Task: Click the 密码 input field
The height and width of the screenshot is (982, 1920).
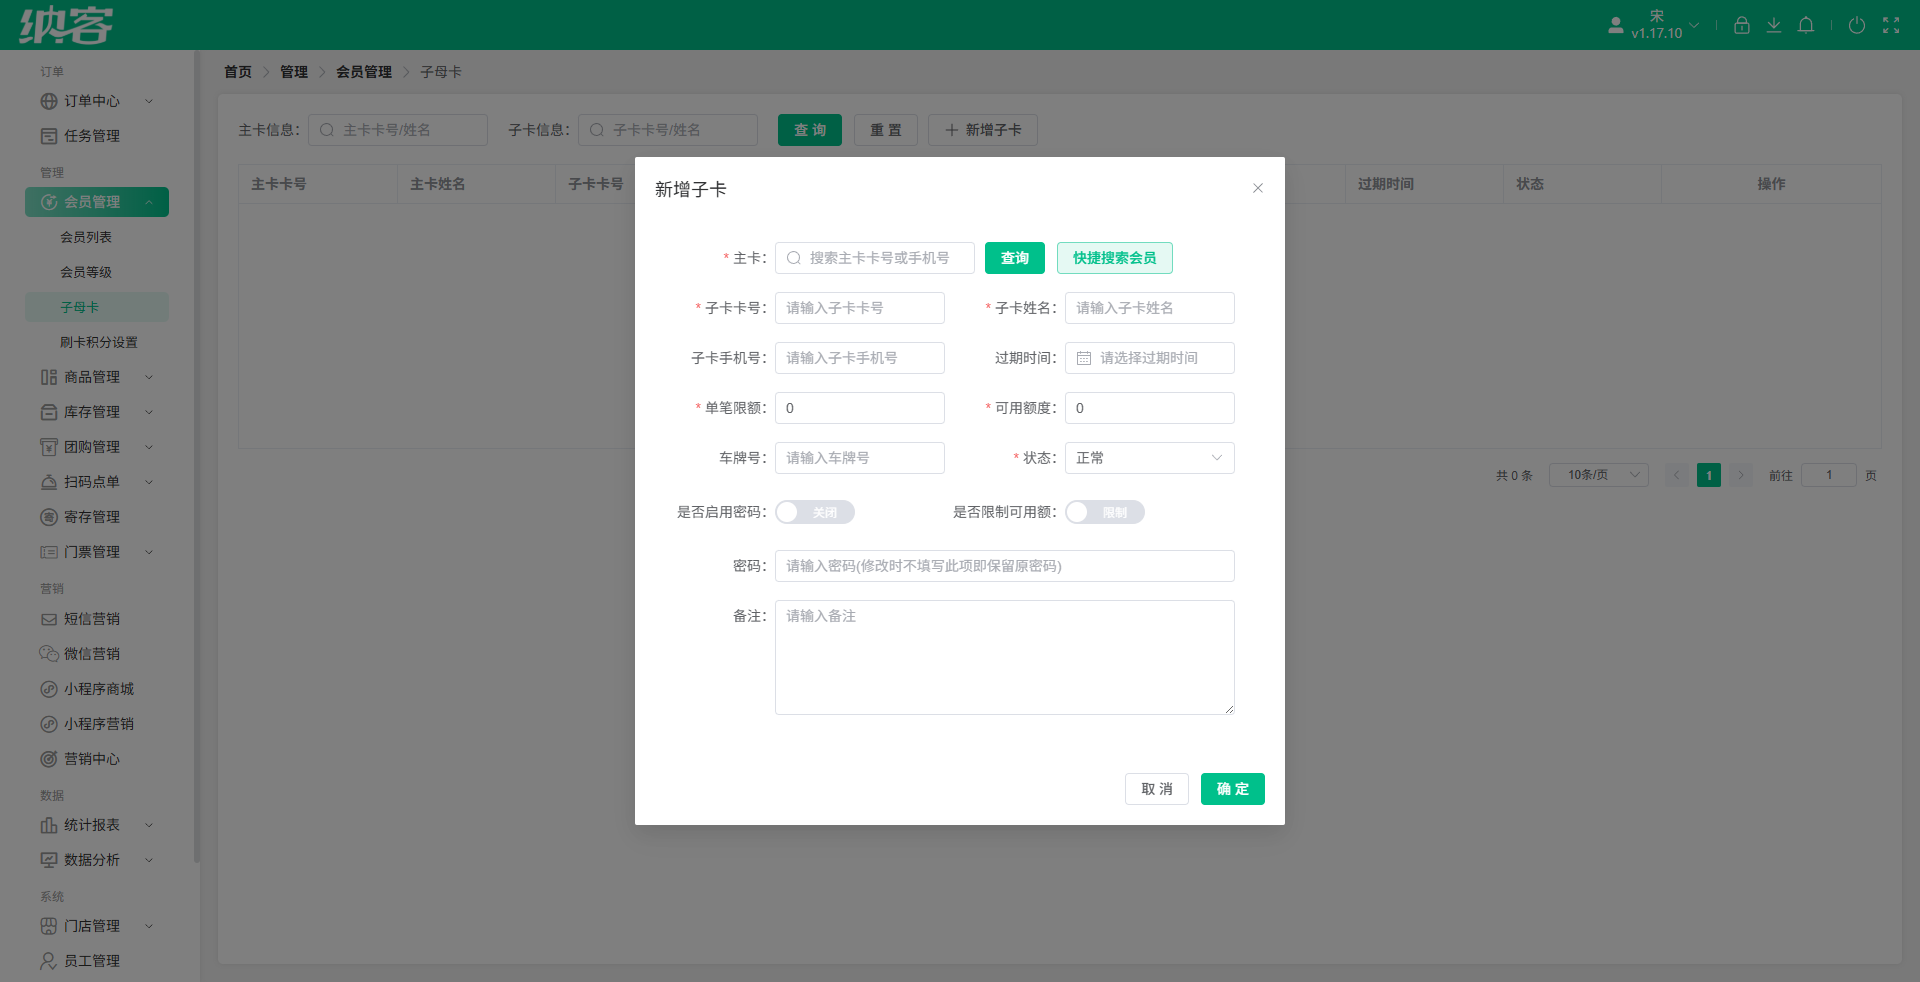Action: [x=1004, y=566]
